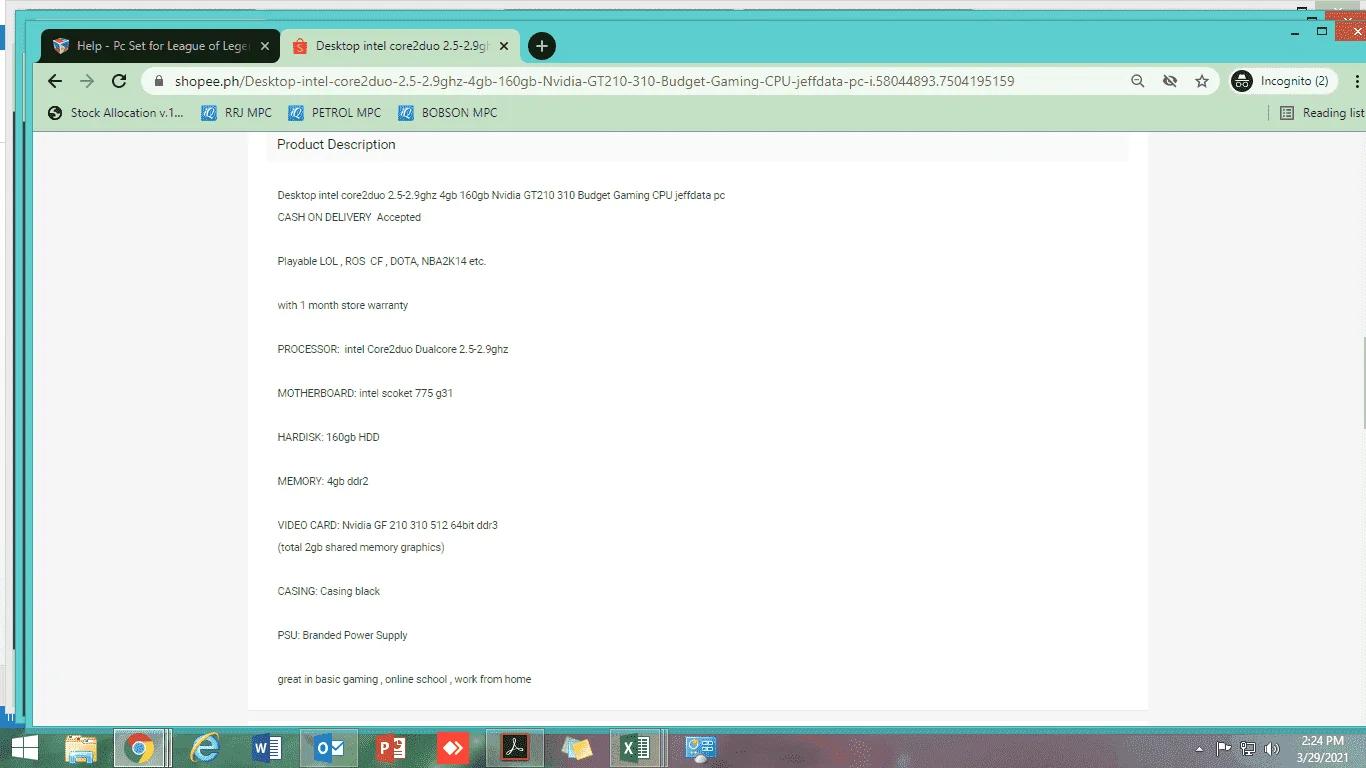This screenshot has height=768, width=1366.
Task: Switch to Help - Pc Set for League tab
Action: [160, 46]
